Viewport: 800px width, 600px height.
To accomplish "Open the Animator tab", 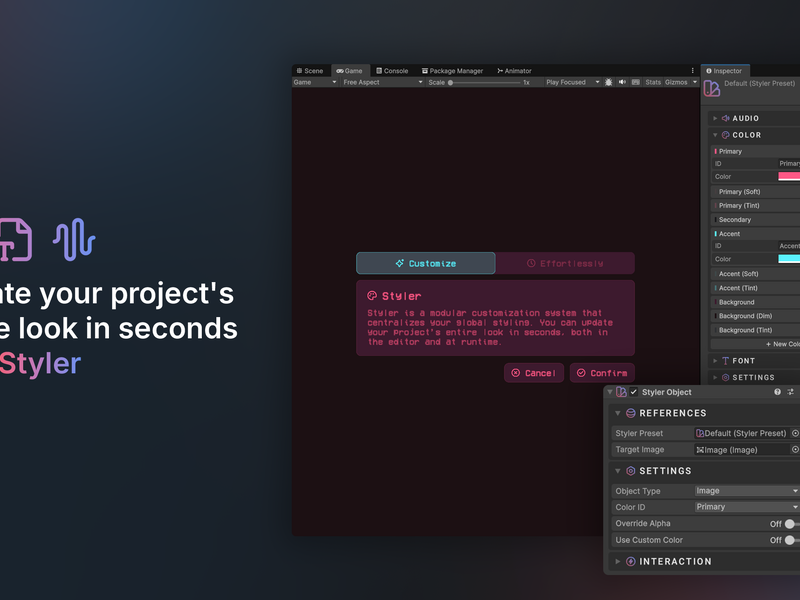I will pos(514,71).
